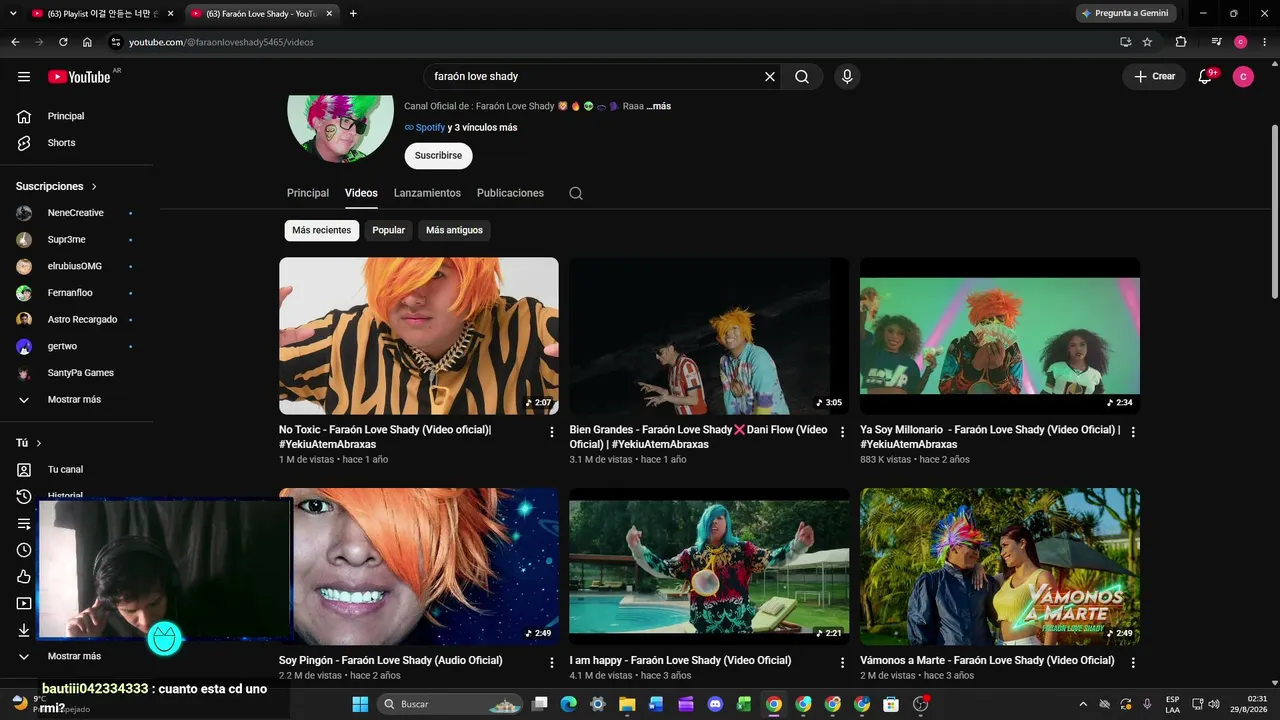Open the playlists icon in sidebar

[x=24, y=523]
